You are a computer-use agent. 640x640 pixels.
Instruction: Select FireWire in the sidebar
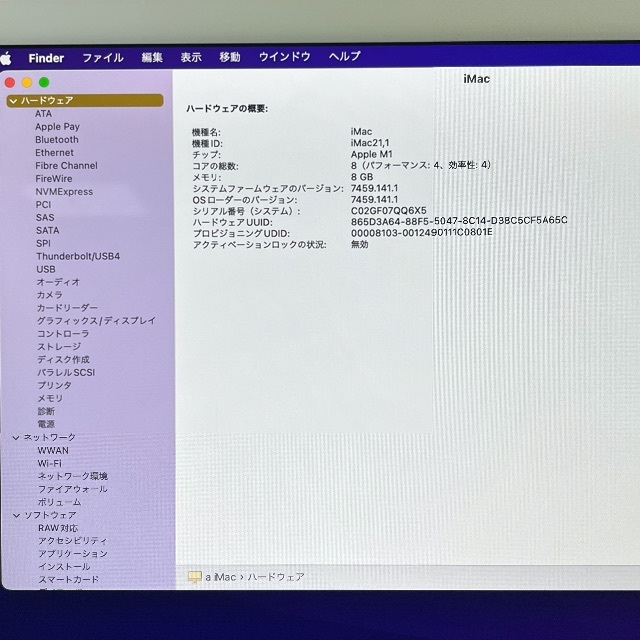(53, 179)
